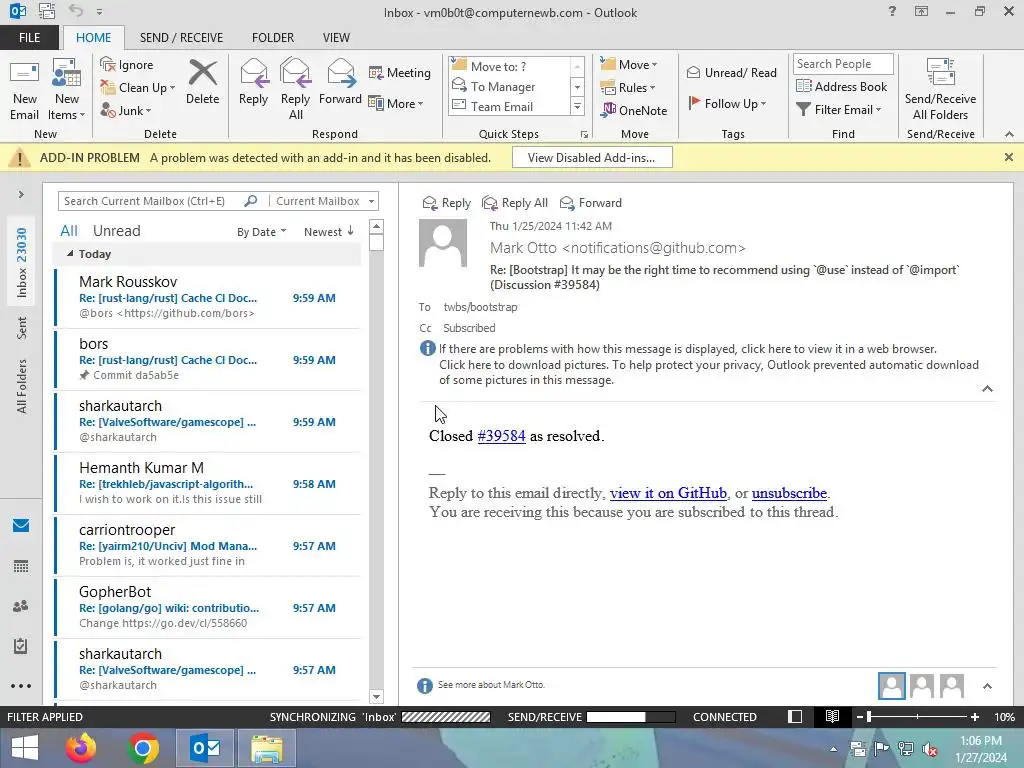The width and height of the screenshot is (1024, 768).
Task: Open more navigation options ellipsis
Action: [x=21, y=686]
